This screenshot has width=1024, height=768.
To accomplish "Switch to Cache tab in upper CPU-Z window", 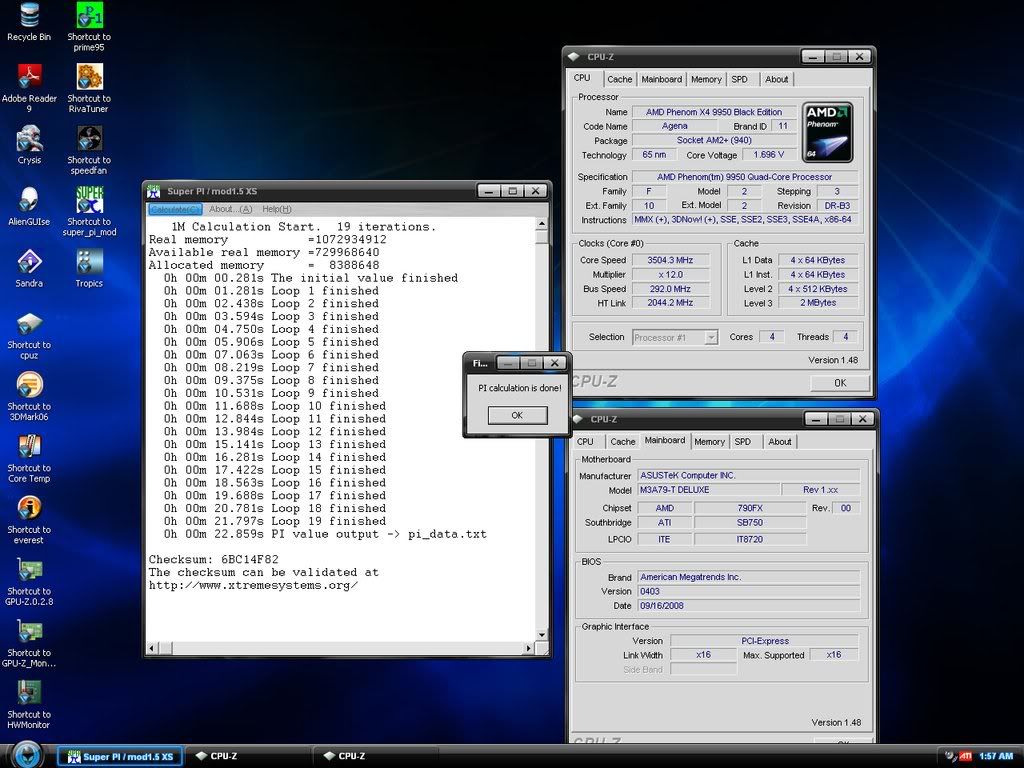I will coord(620,79).
